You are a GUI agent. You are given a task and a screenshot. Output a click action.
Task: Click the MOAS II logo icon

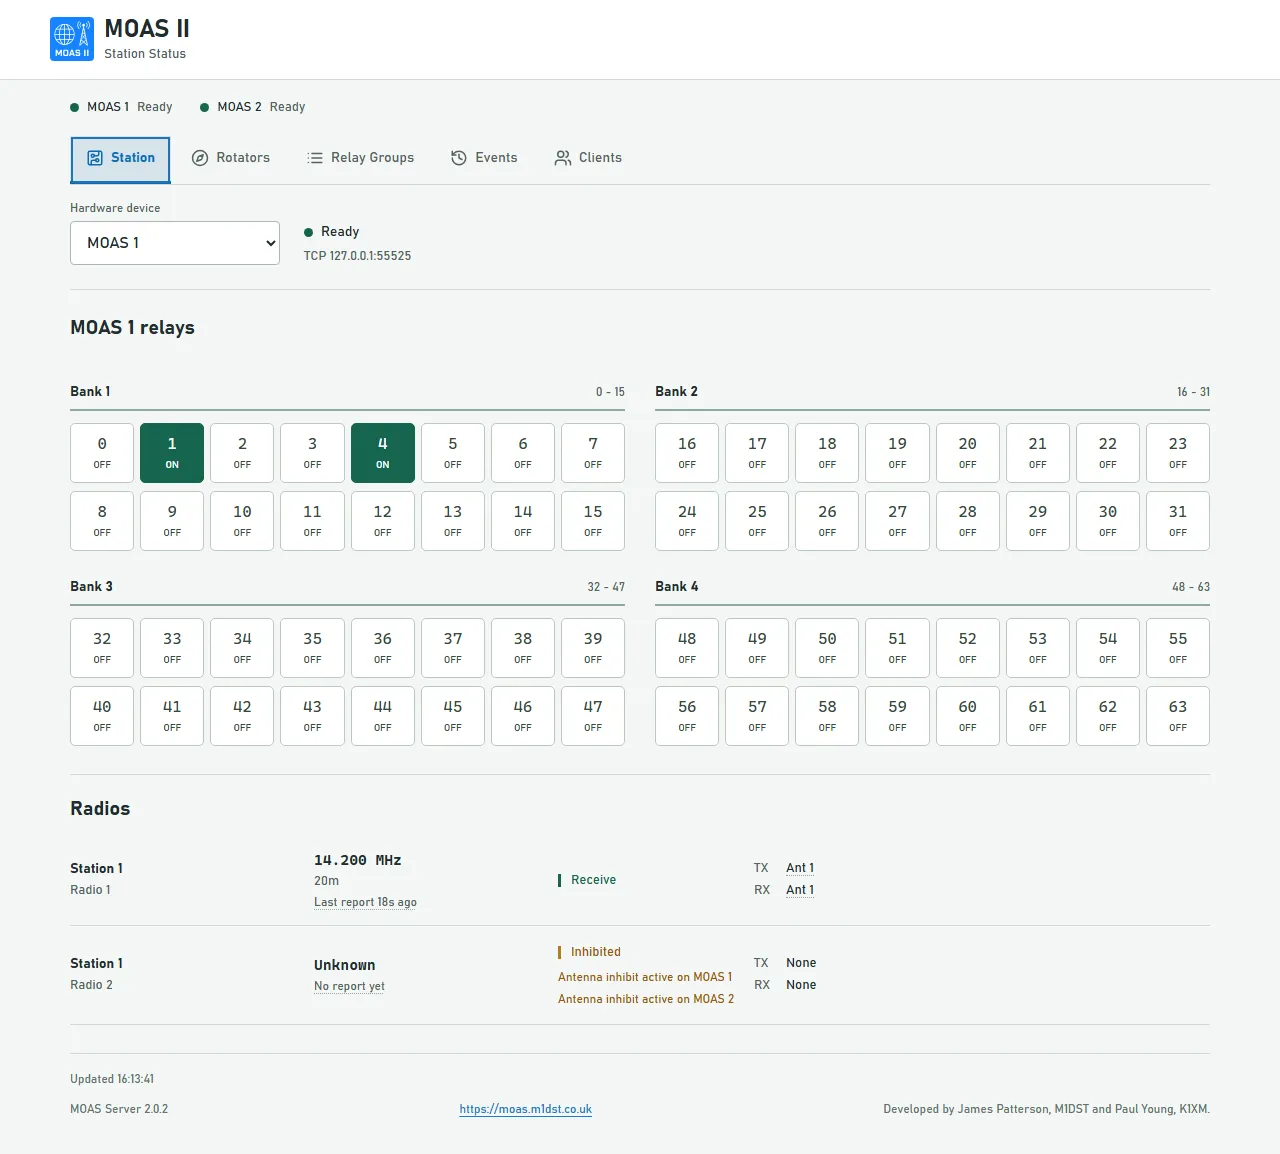(x=72, y=39)
